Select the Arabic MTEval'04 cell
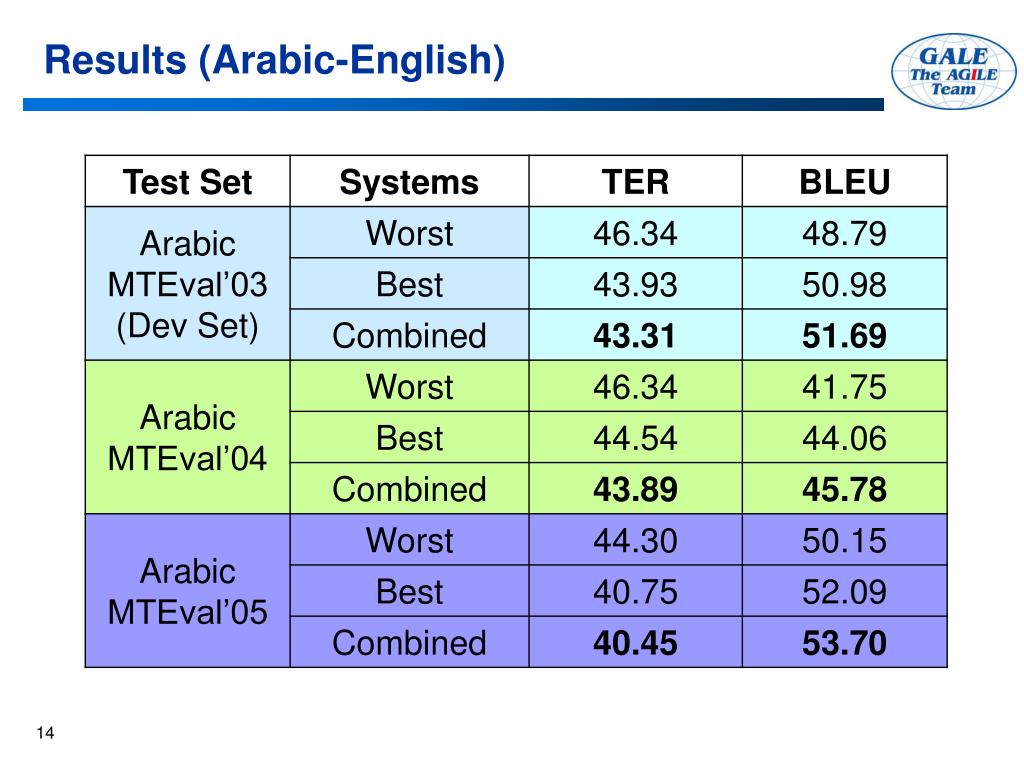 tap(187, 437)
